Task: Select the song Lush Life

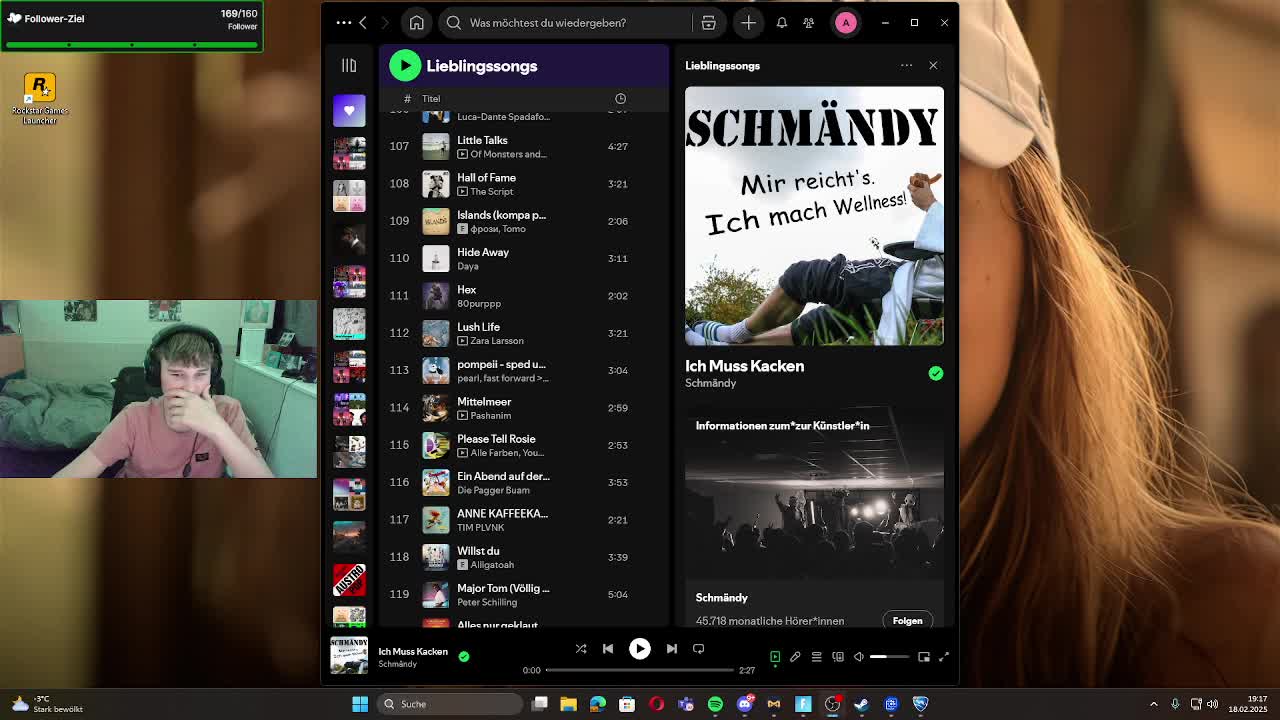Action: [478, 327]
